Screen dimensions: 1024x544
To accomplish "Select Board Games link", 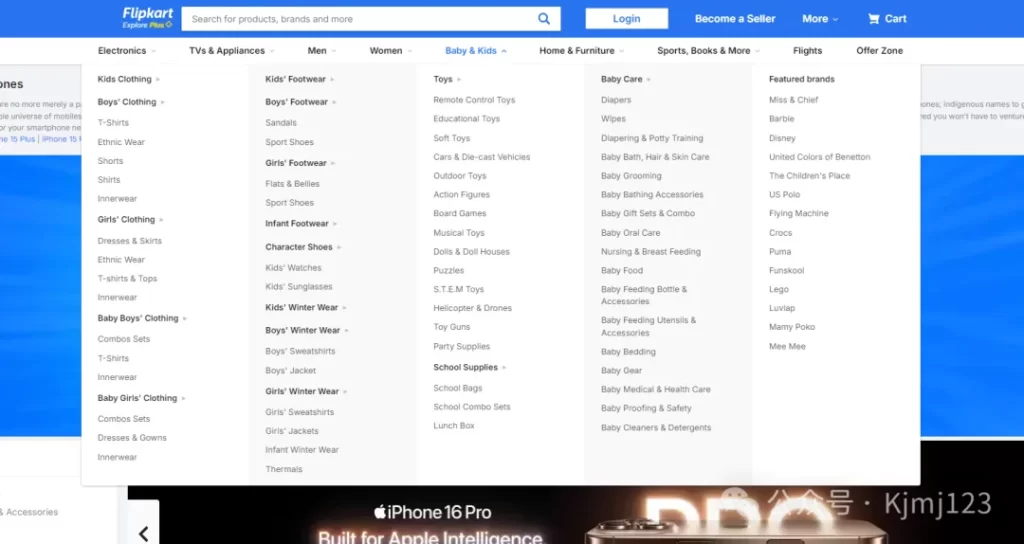I will tap(459, 214).
